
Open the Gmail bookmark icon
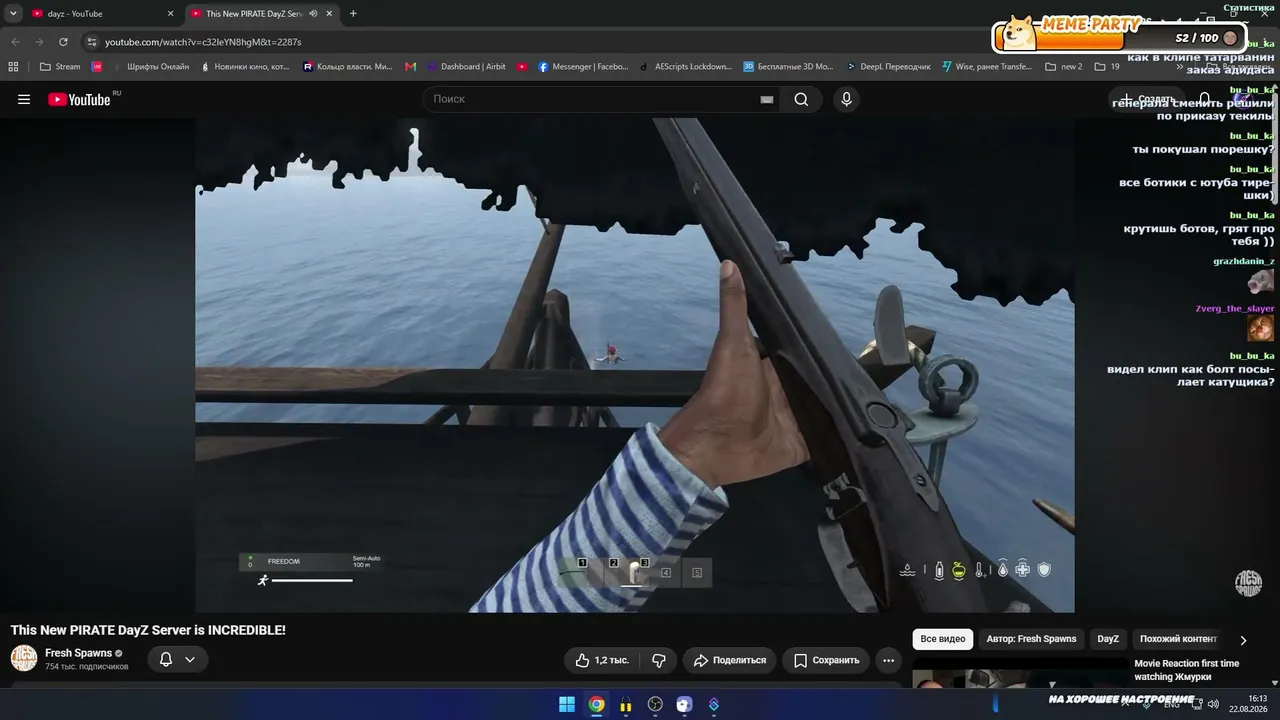[x=410, y=67]
